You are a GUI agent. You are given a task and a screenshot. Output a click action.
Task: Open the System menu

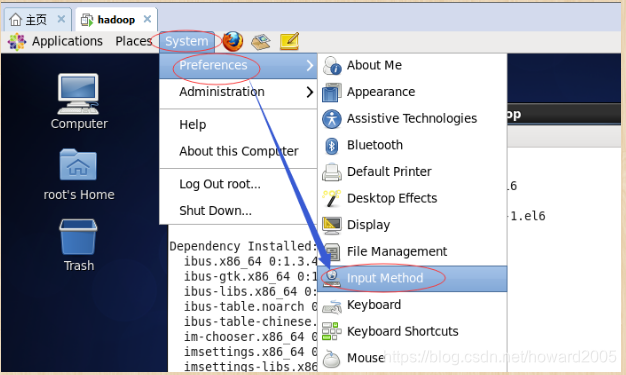pos(186,41)
